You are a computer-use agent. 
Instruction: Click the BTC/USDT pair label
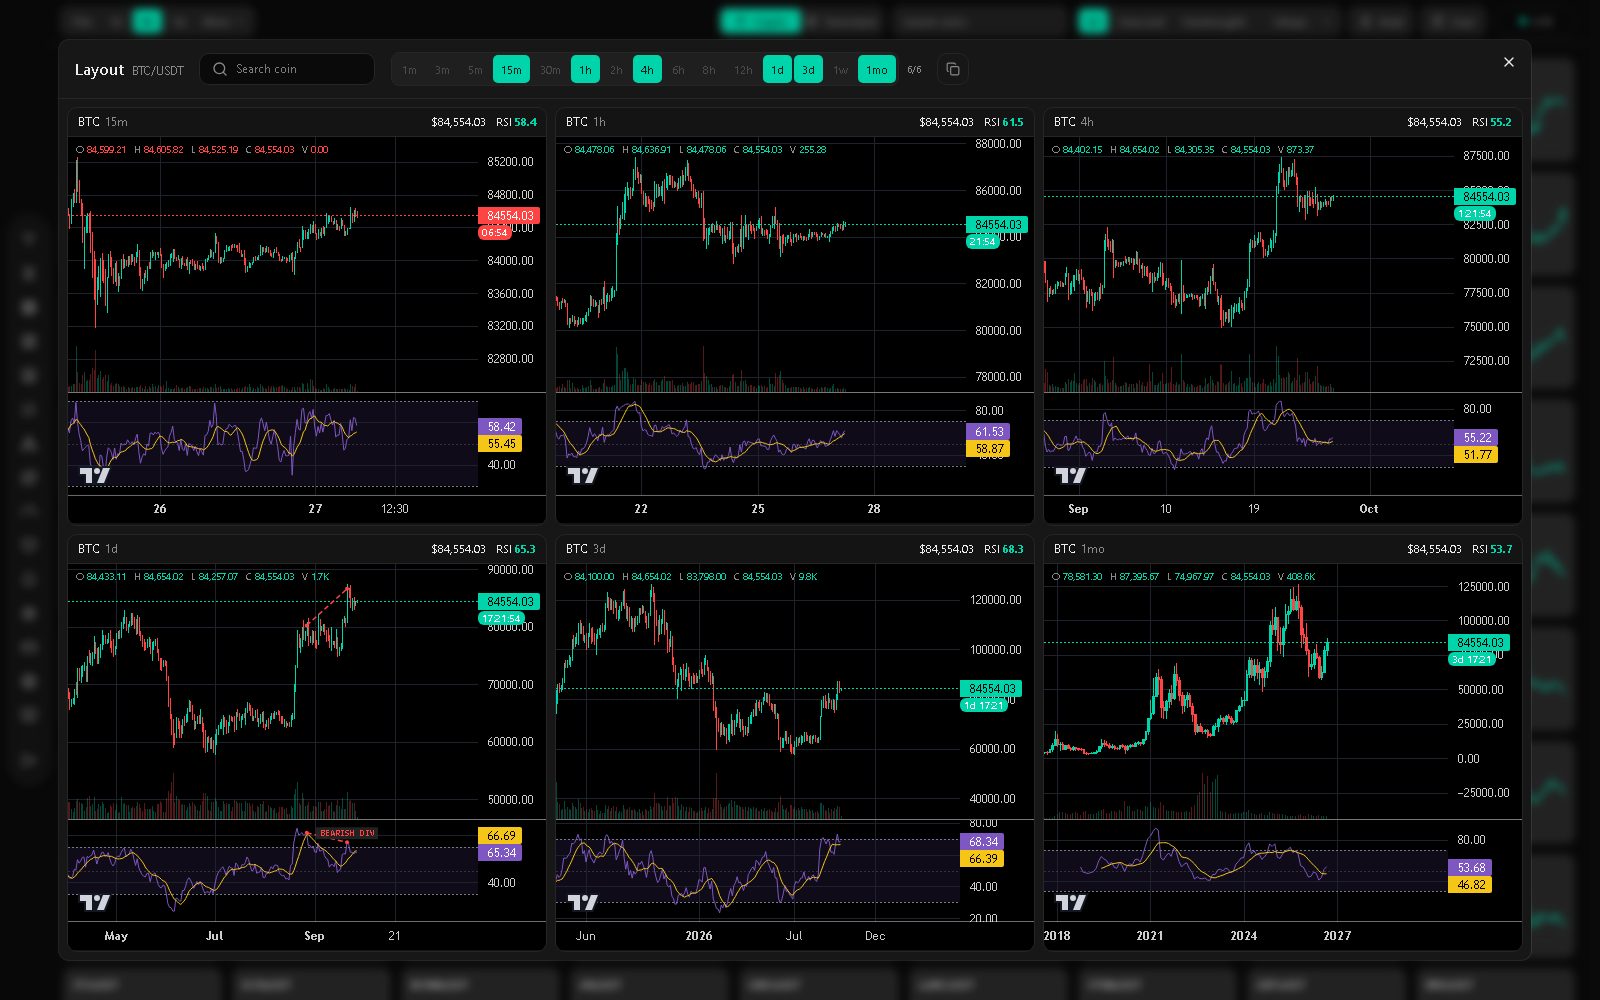click(x=158, y=71)
